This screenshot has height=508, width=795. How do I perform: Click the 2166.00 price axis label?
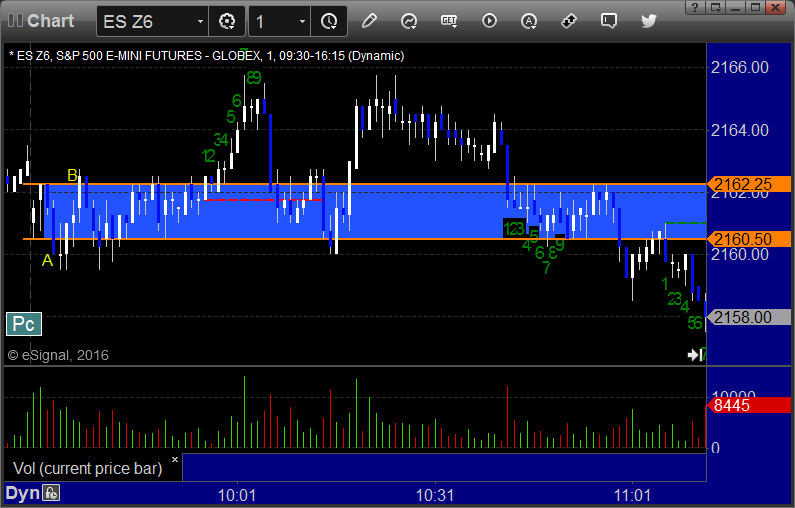click(x=740, y=67)
